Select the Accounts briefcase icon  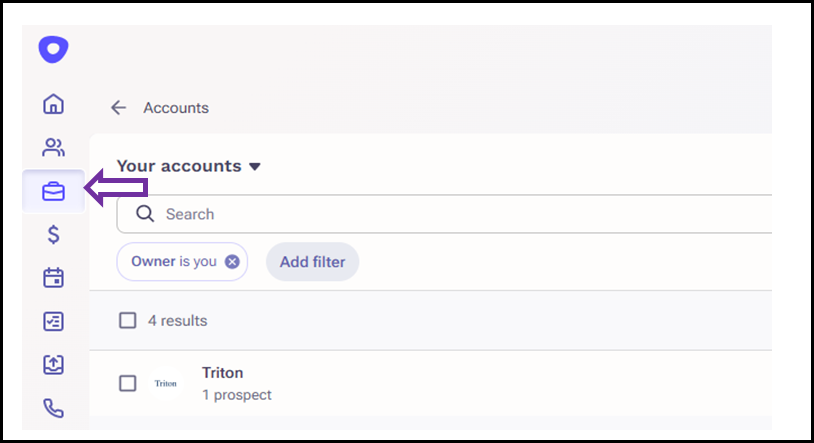pyautogui.click(x=53, y=192)
